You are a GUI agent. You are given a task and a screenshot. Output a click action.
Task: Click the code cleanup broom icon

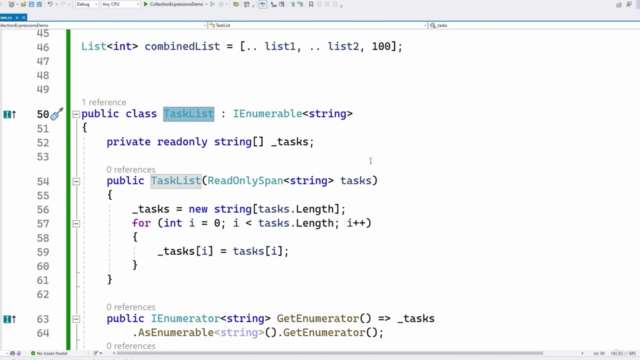coord(96,353)
